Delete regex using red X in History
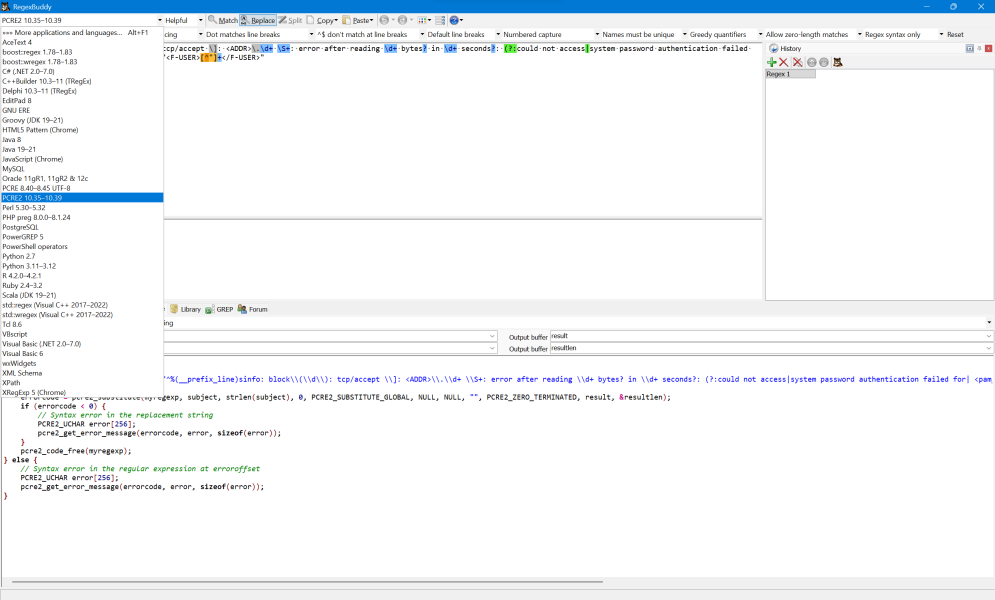 [x=785, y=62]
